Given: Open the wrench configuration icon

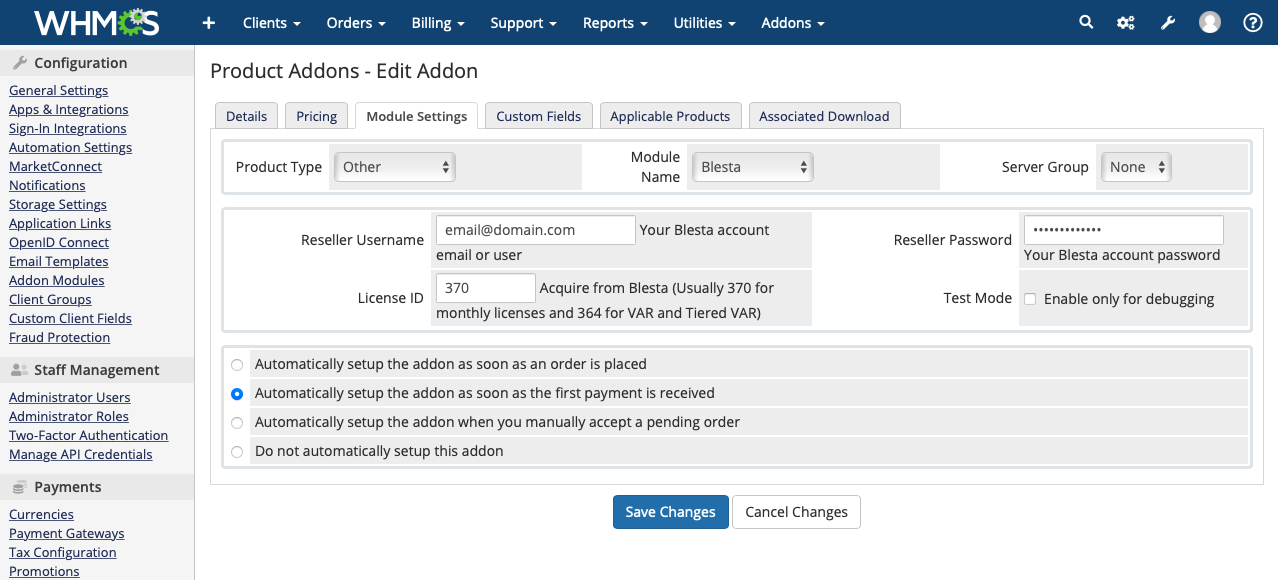Looking at the screenshot, I should (x=1167, y=23).
